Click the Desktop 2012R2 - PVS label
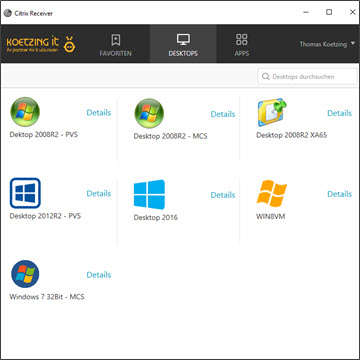This screenshot has height=360, width=360. click(45, 216)
